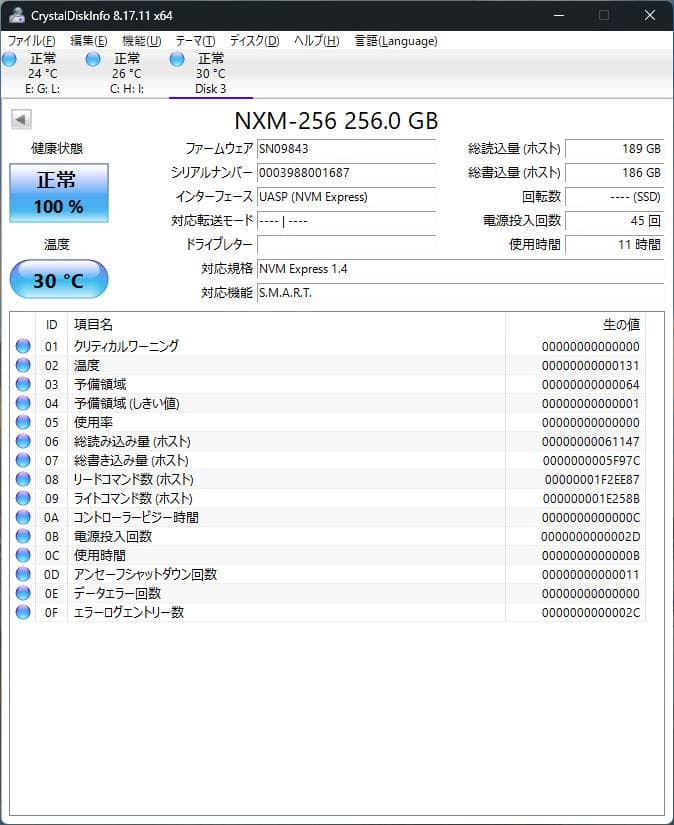
Task: Open the 機能(U) menu
Action: click(142, 41)
